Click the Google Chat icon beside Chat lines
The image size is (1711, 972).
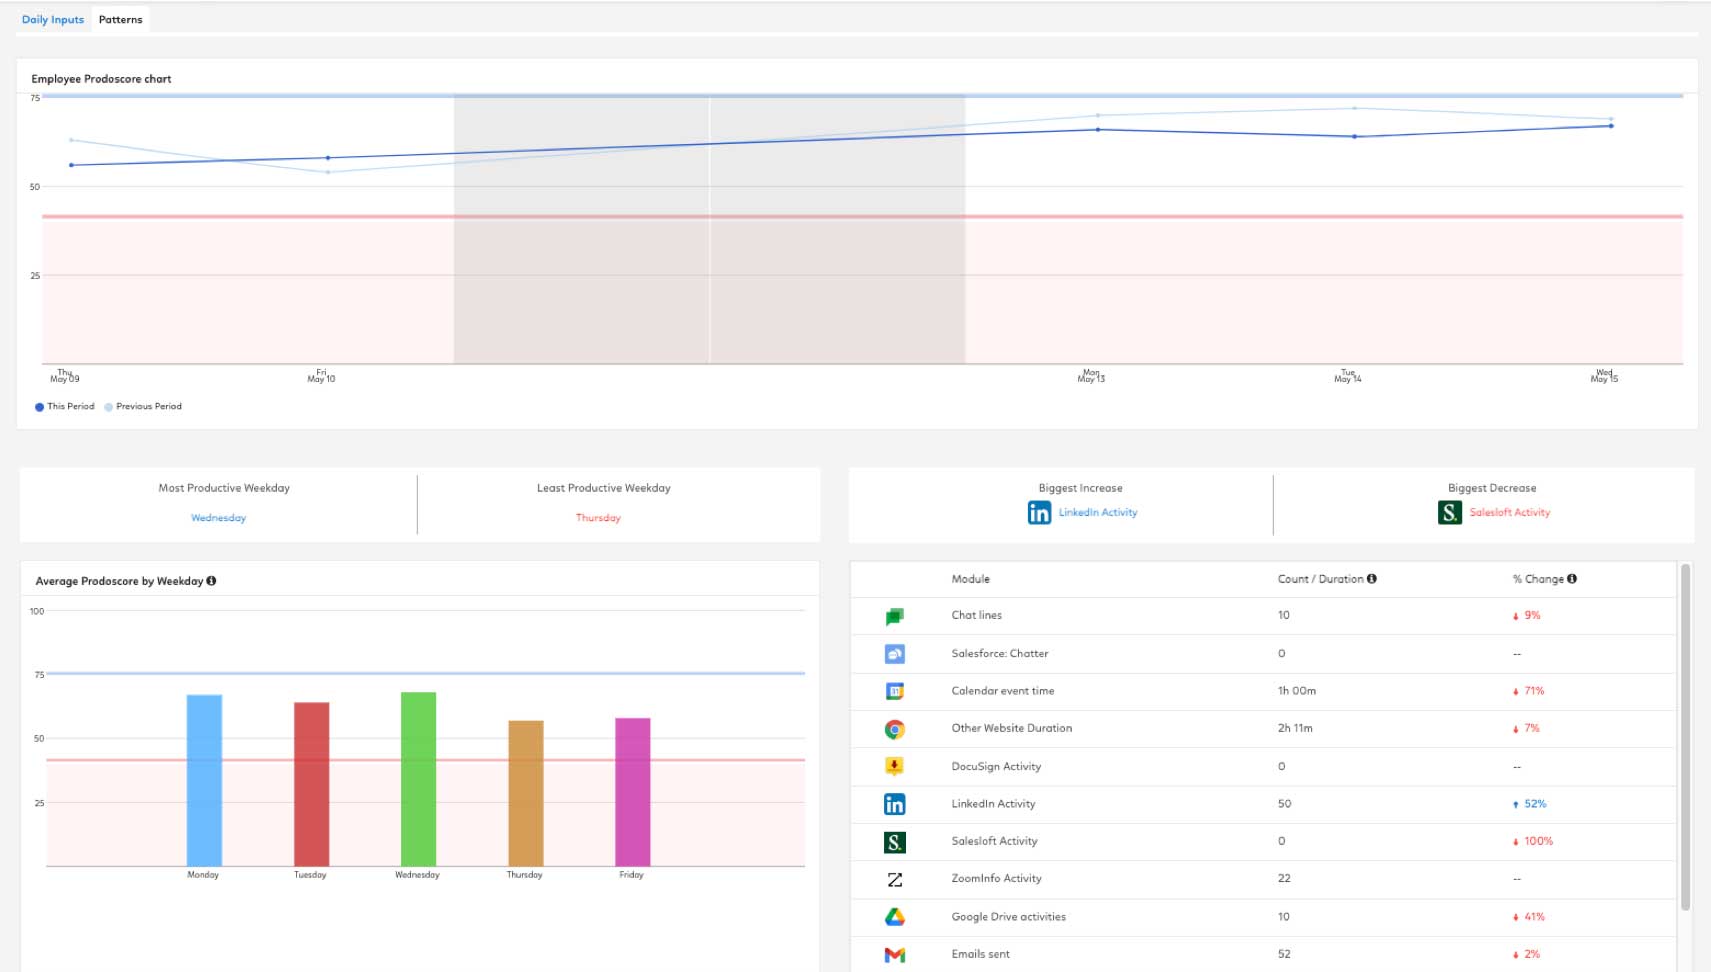(x=894, y=616)
